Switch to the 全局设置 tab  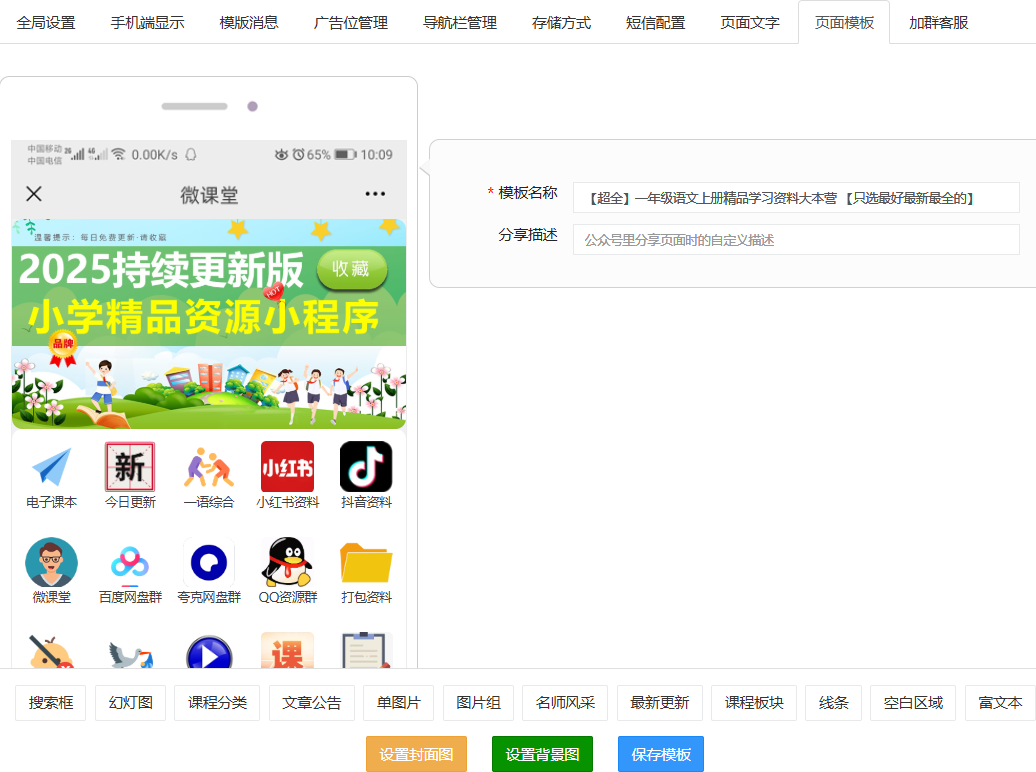[46, 22]
